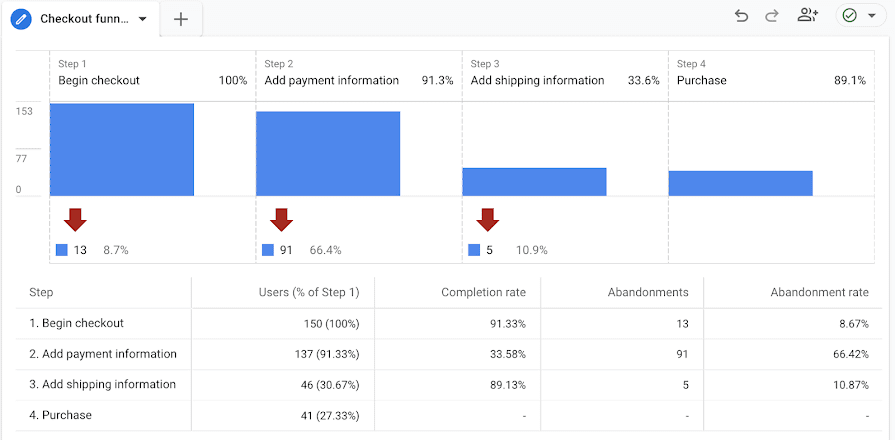The width and height of the screenshot is (895, 440).
Task: Click the 'Add payment information' step title in the chart
Action: pyautogui.click(x=332, y=80)
